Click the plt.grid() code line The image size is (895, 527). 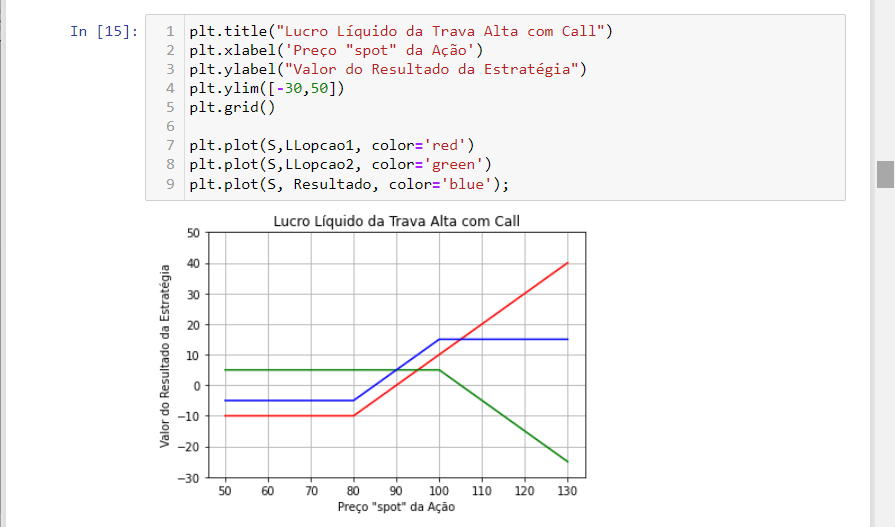click(227, 107)
